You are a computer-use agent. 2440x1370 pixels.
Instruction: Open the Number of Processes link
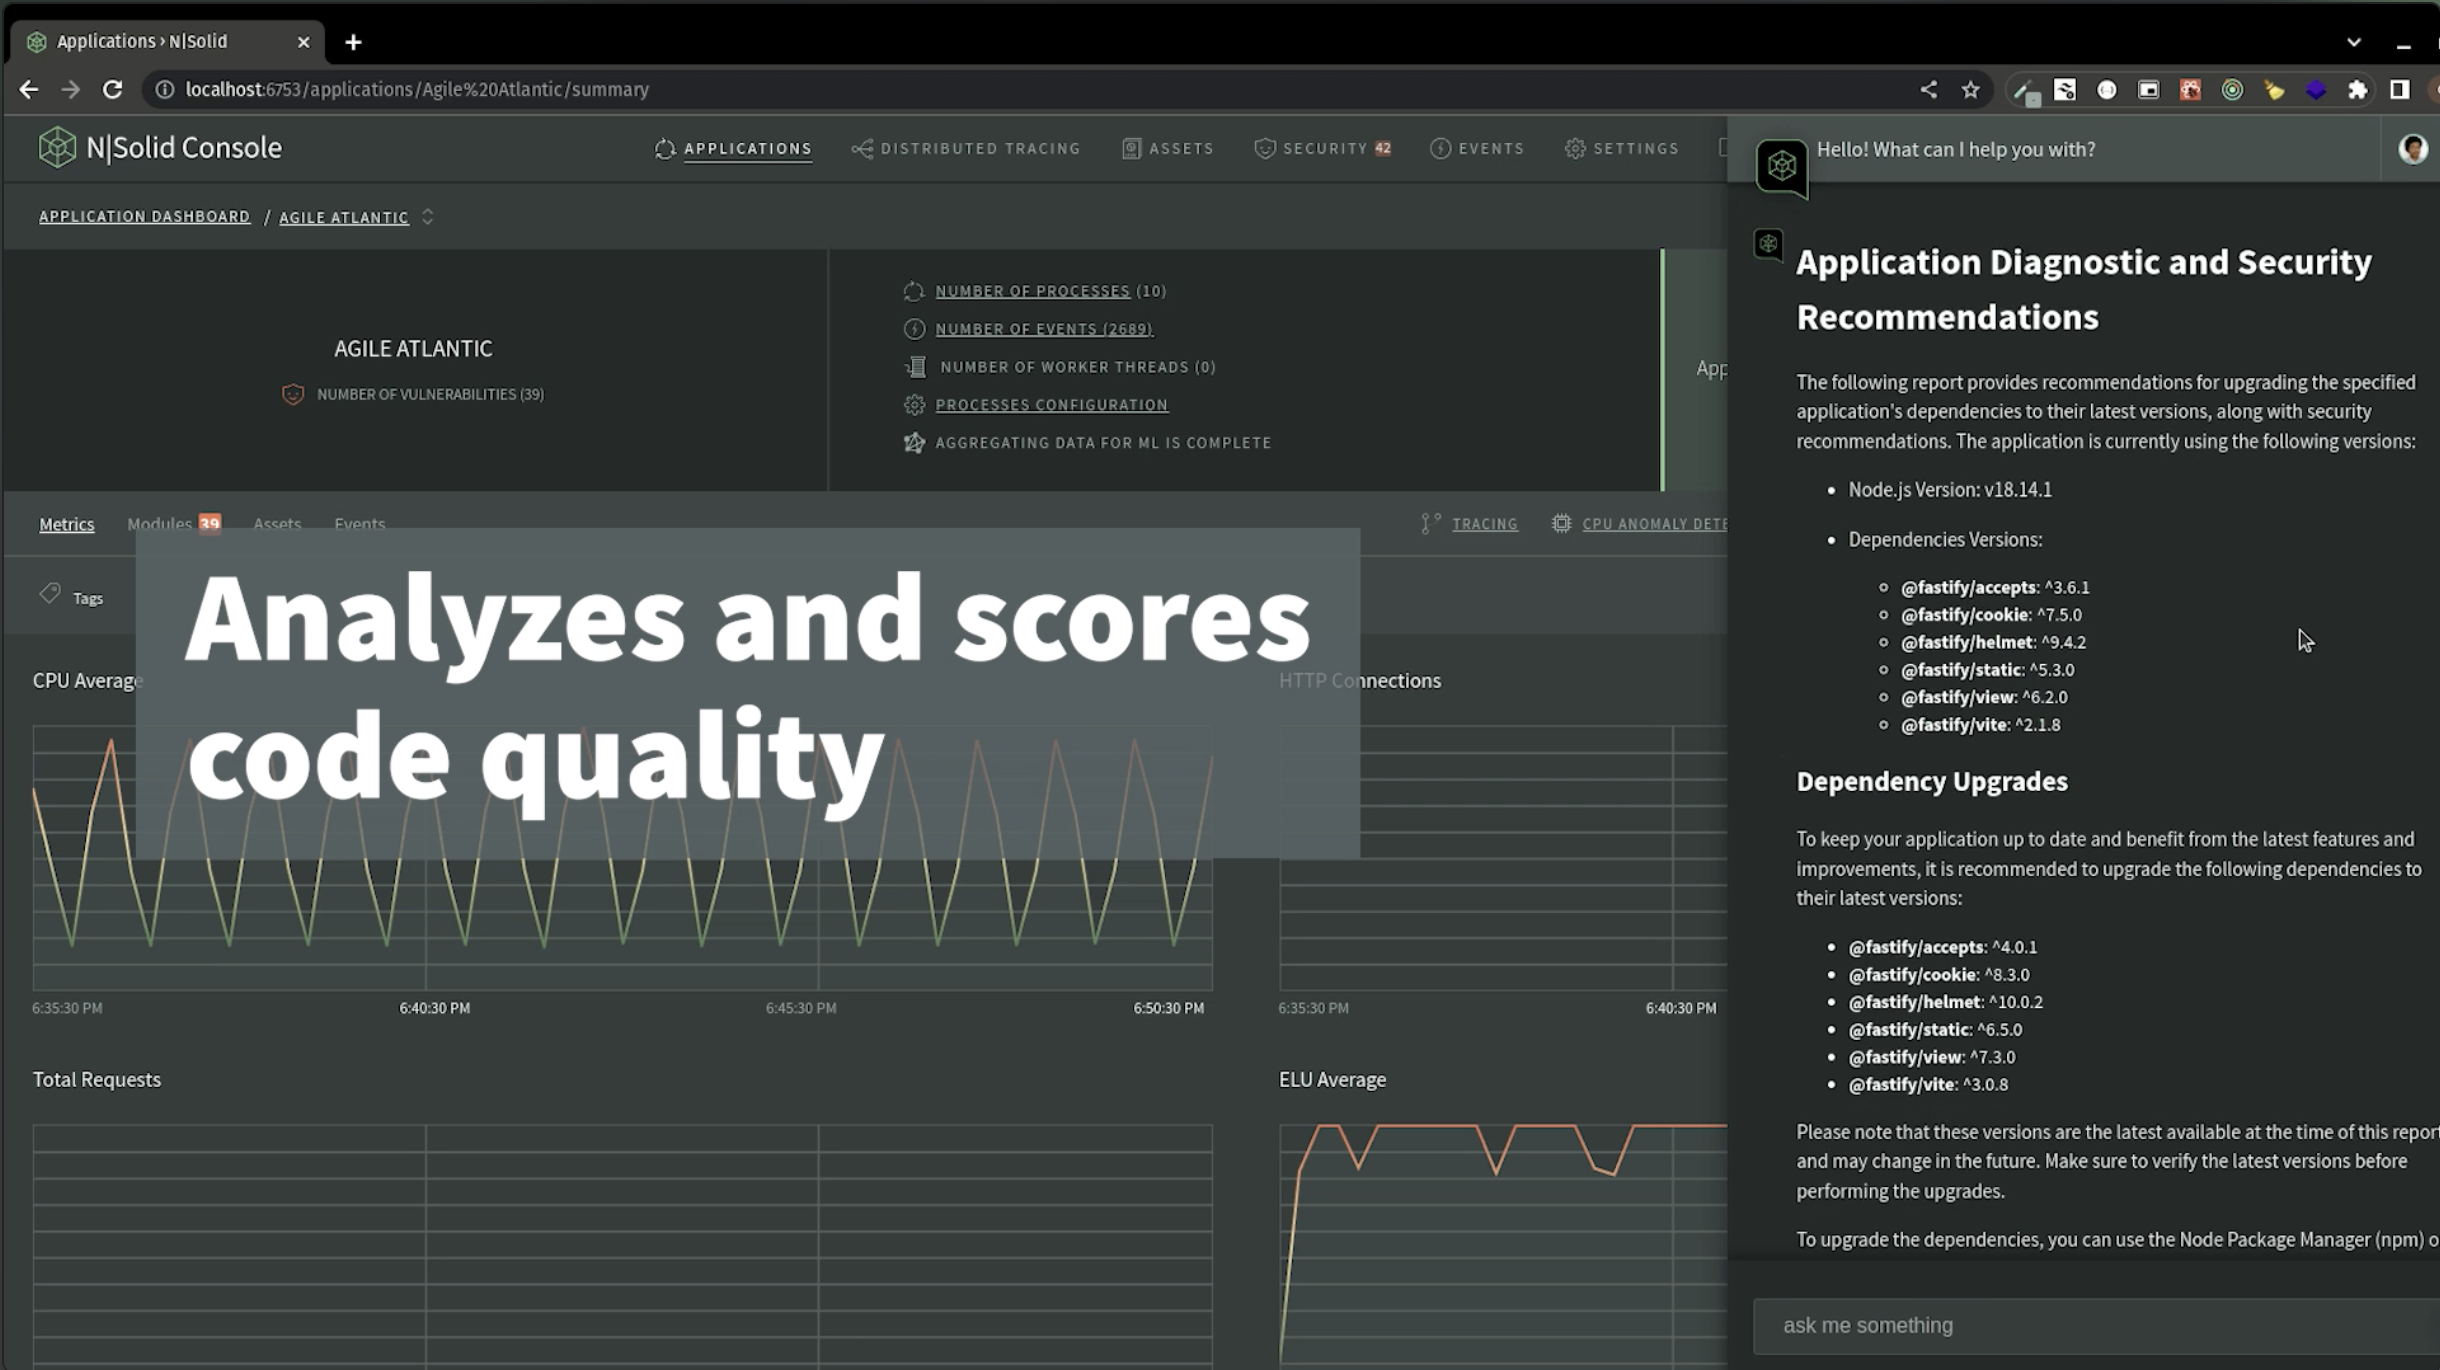pyautogui.click(x=1032, y=291)
